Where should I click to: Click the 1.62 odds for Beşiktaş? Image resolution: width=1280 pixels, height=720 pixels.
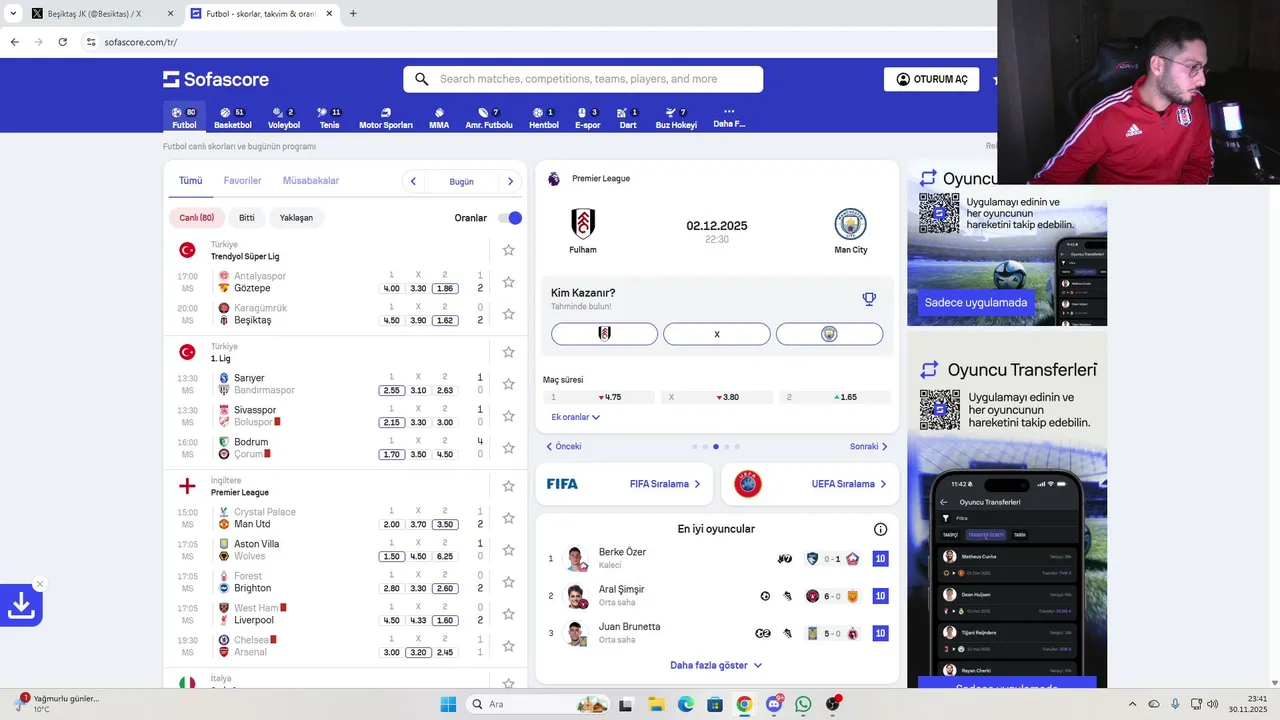pos(445,320)
